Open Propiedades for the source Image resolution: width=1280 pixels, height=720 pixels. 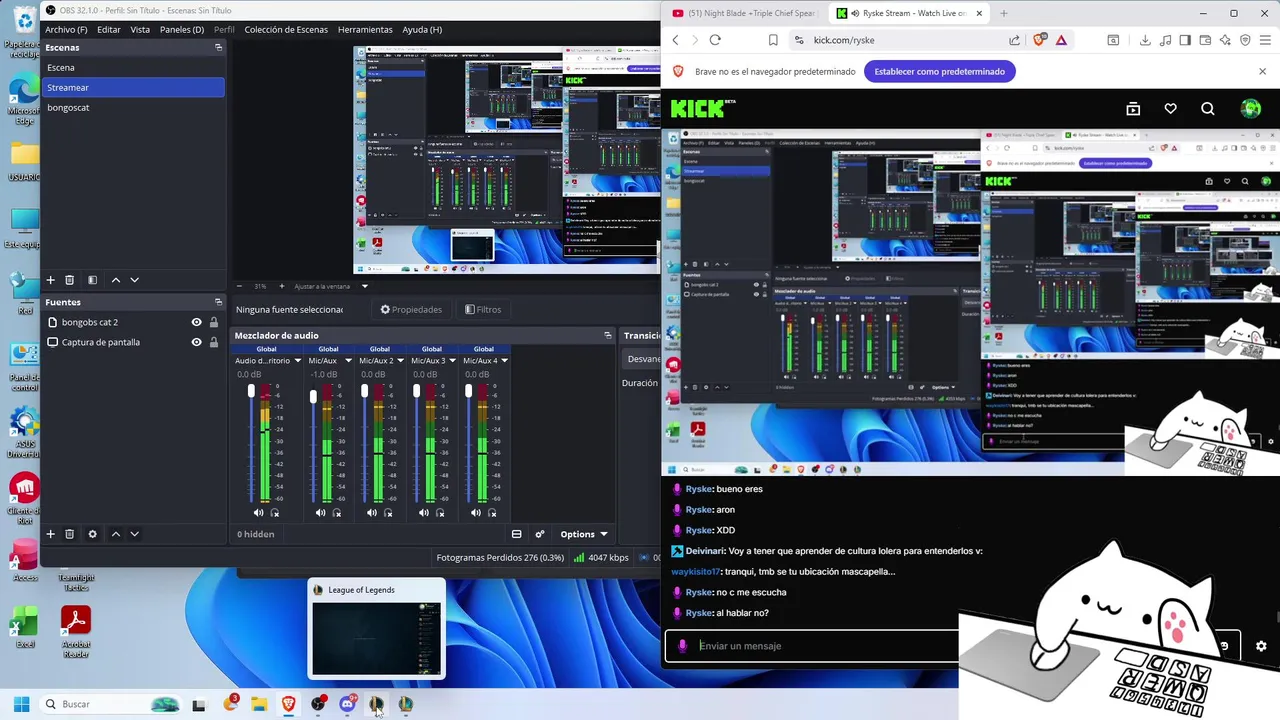[411, 310]
